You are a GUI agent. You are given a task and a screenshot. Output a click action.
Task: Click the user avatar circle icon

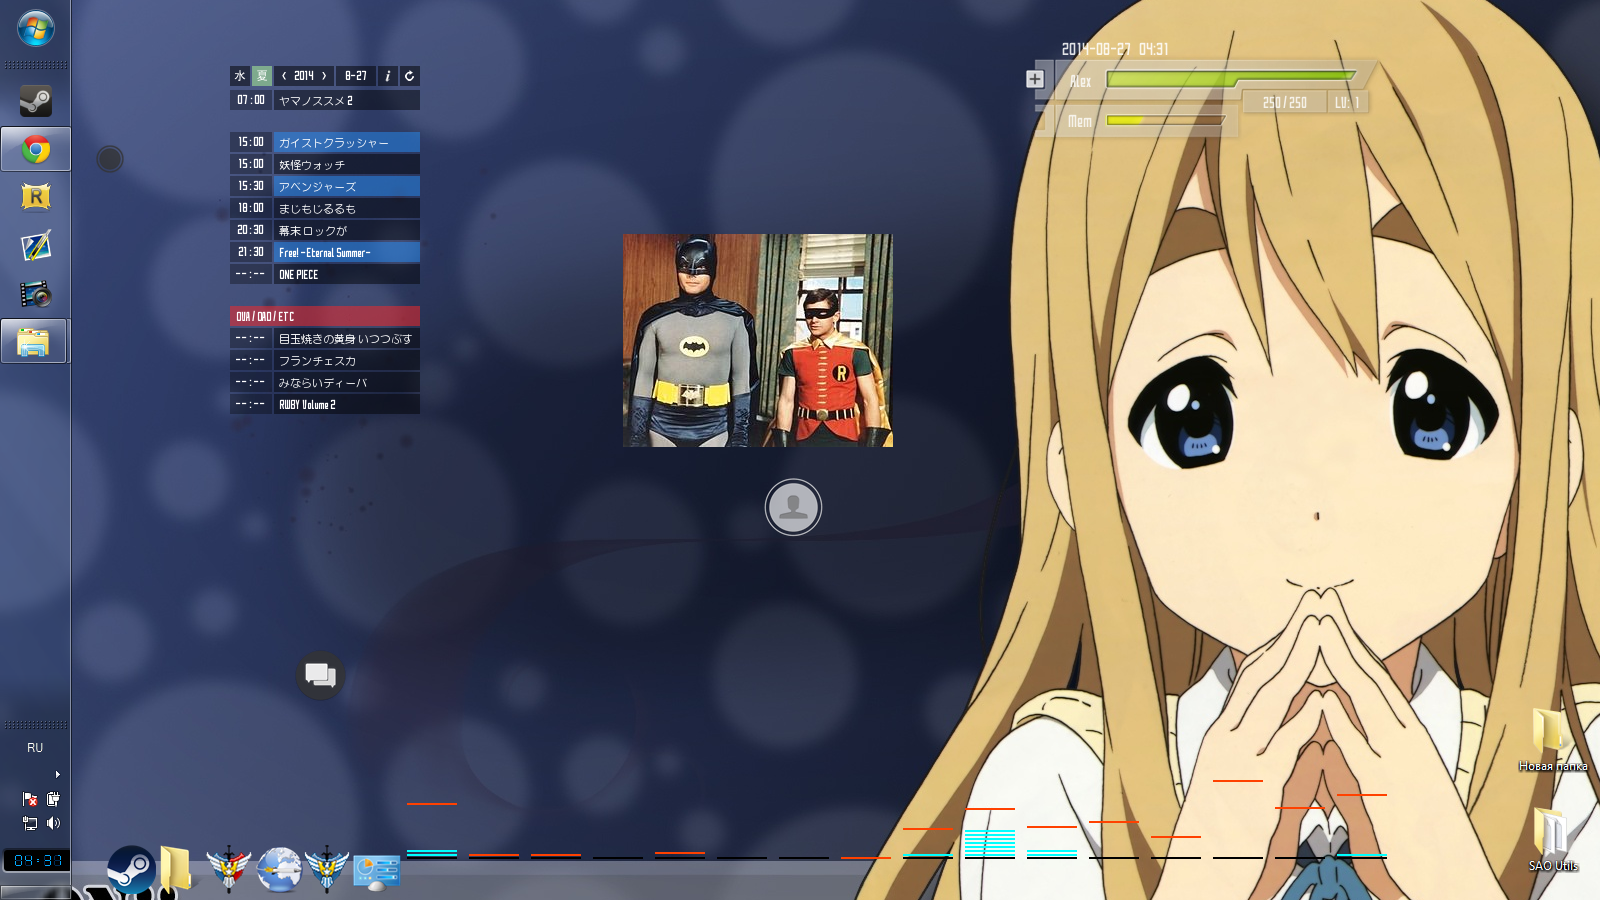(793, 507)
